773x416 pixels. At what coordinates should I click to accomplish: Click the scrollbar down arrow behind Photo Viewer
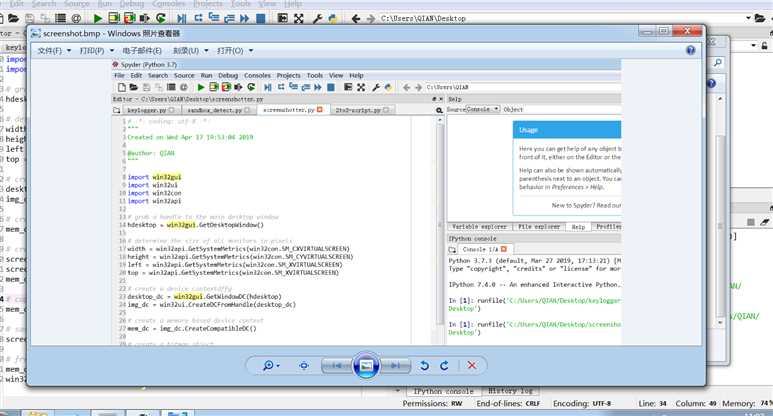point(720,322)
